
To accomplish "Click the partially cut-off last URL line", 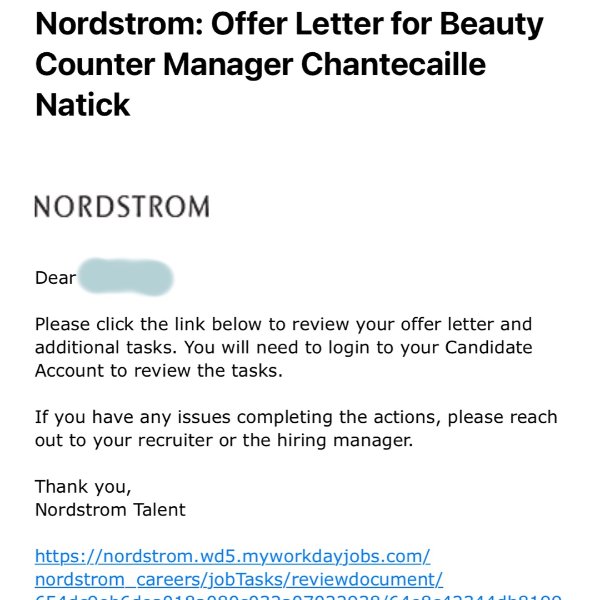I will pos(298,597).
